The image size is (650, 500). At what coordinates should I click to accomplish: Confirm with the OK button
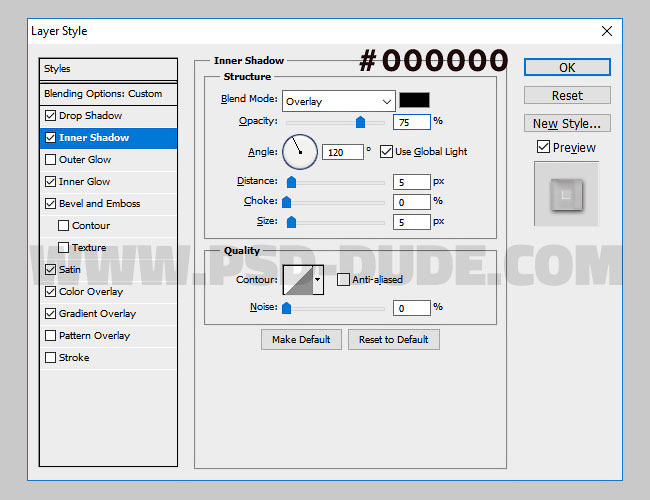pos(567,67)
